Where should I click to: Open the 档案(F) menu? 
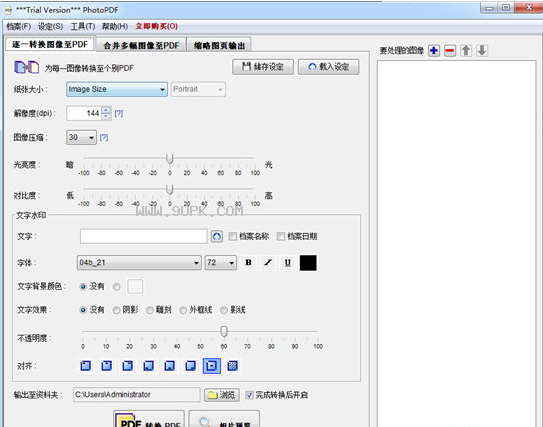coord(19,26)
